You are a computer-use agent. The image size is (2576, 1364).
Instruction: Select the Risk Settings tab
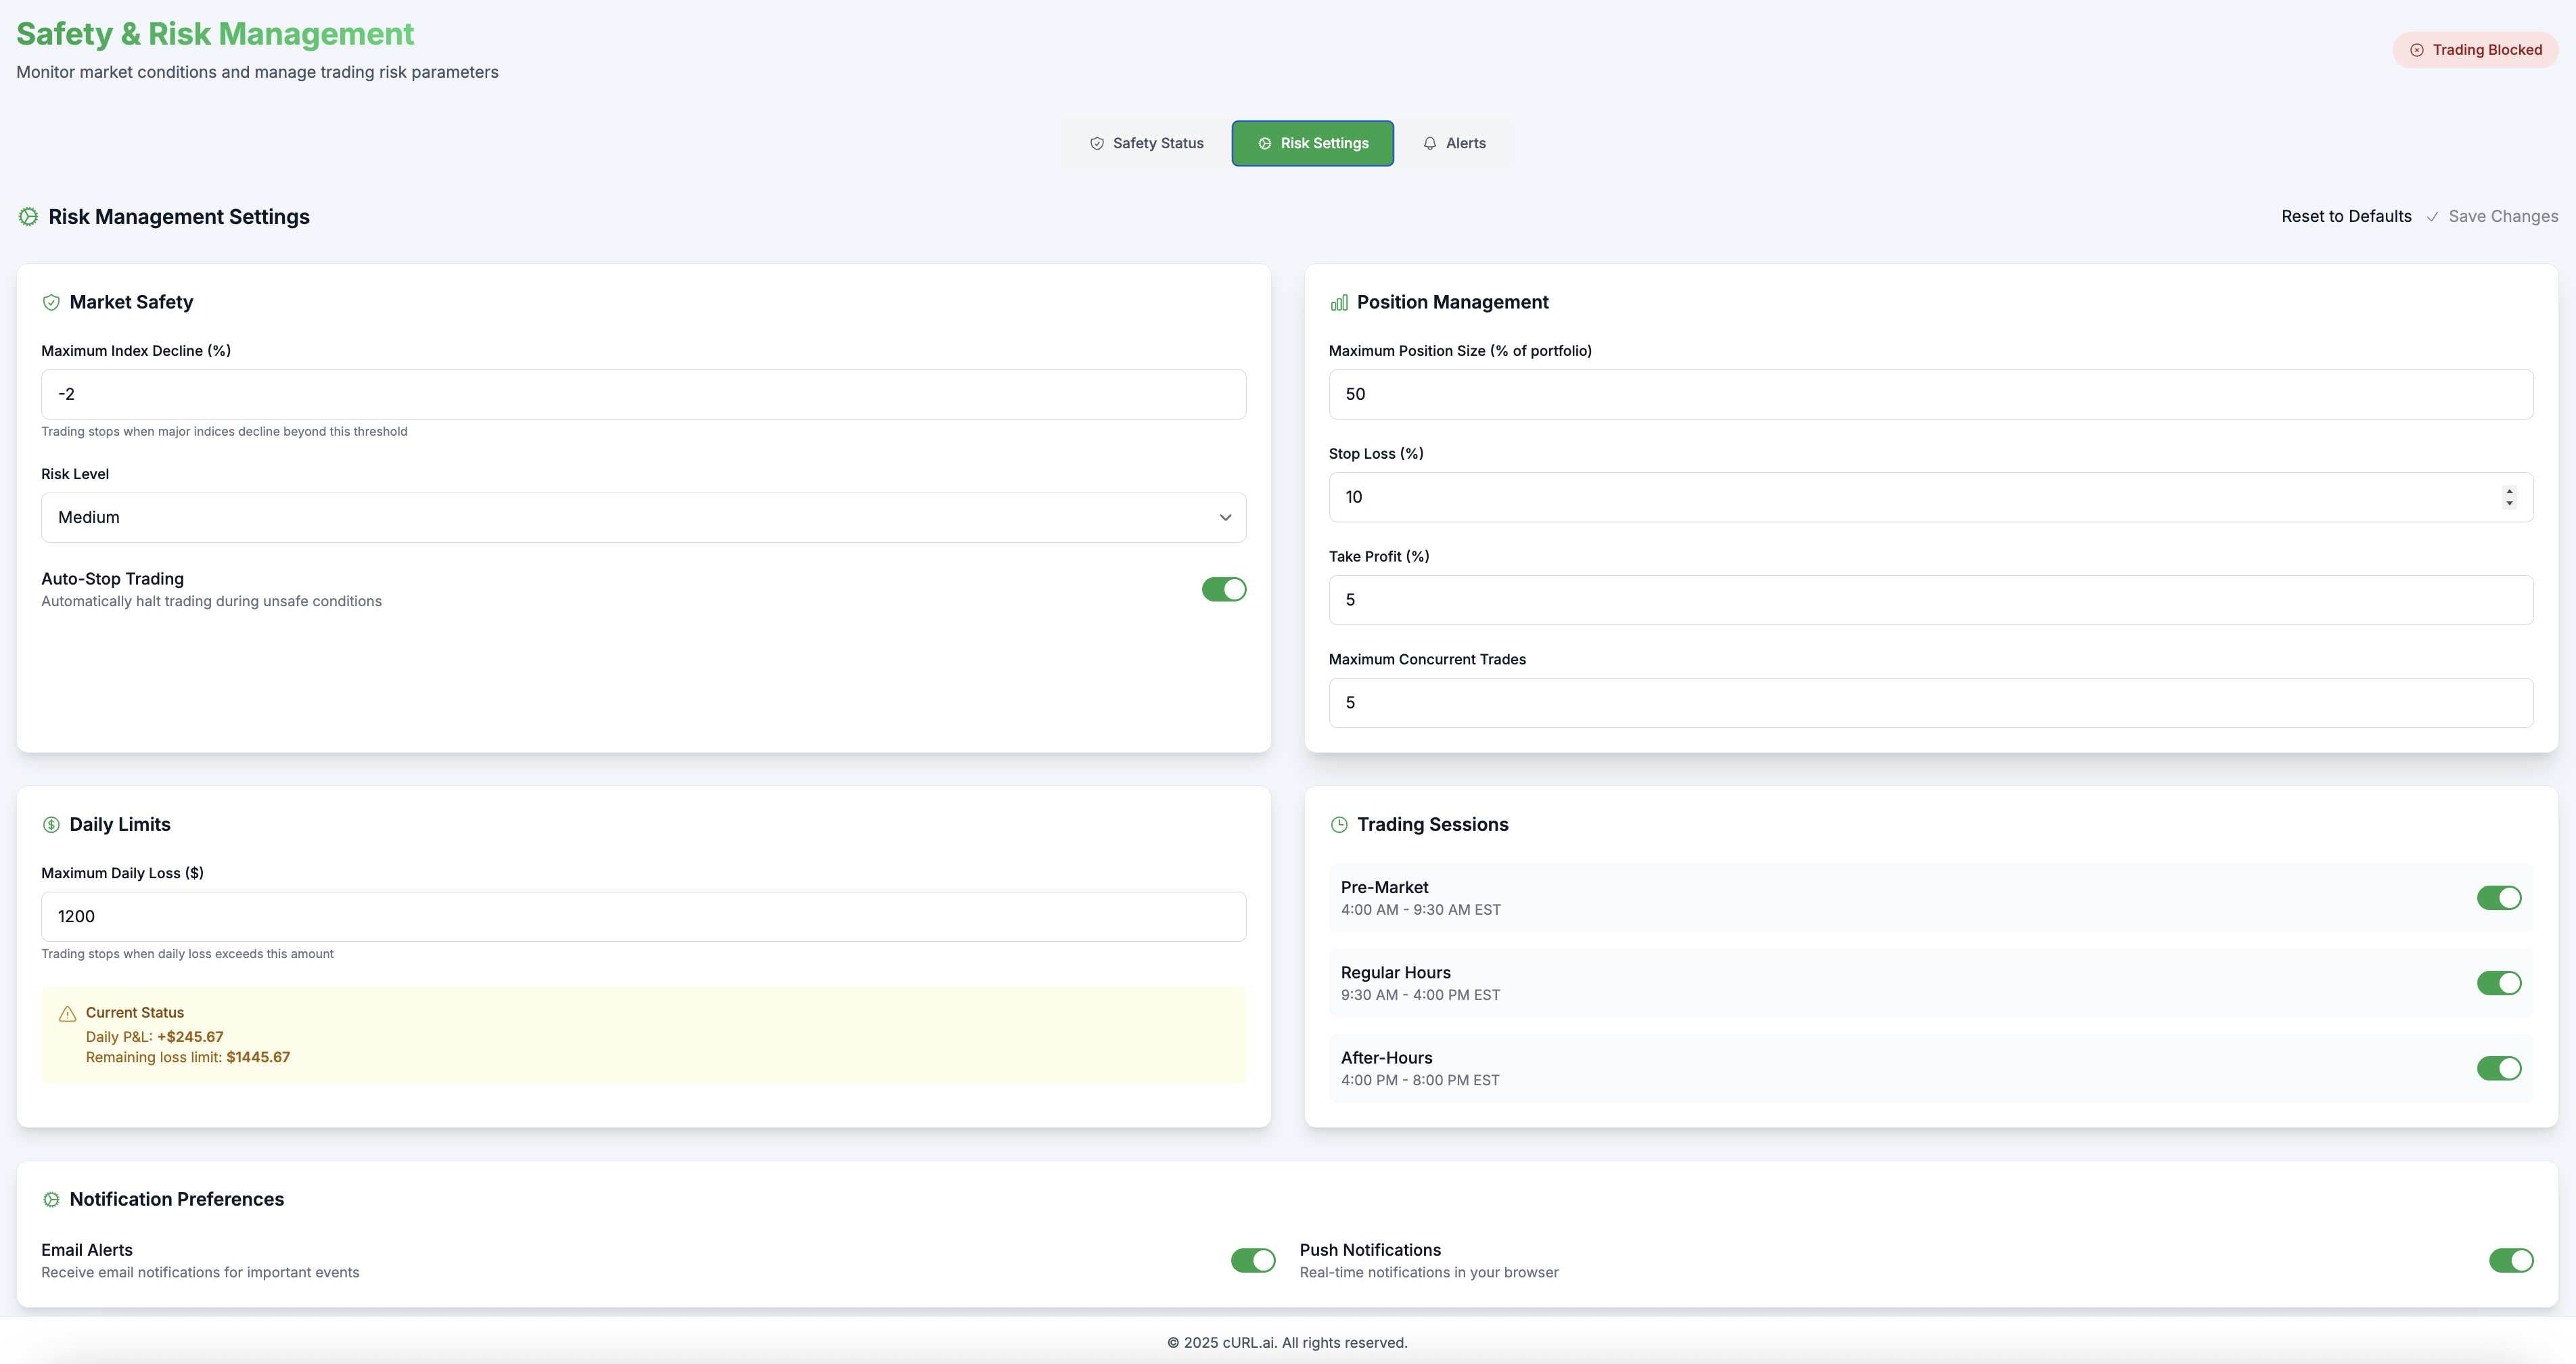coord(1313,143)
